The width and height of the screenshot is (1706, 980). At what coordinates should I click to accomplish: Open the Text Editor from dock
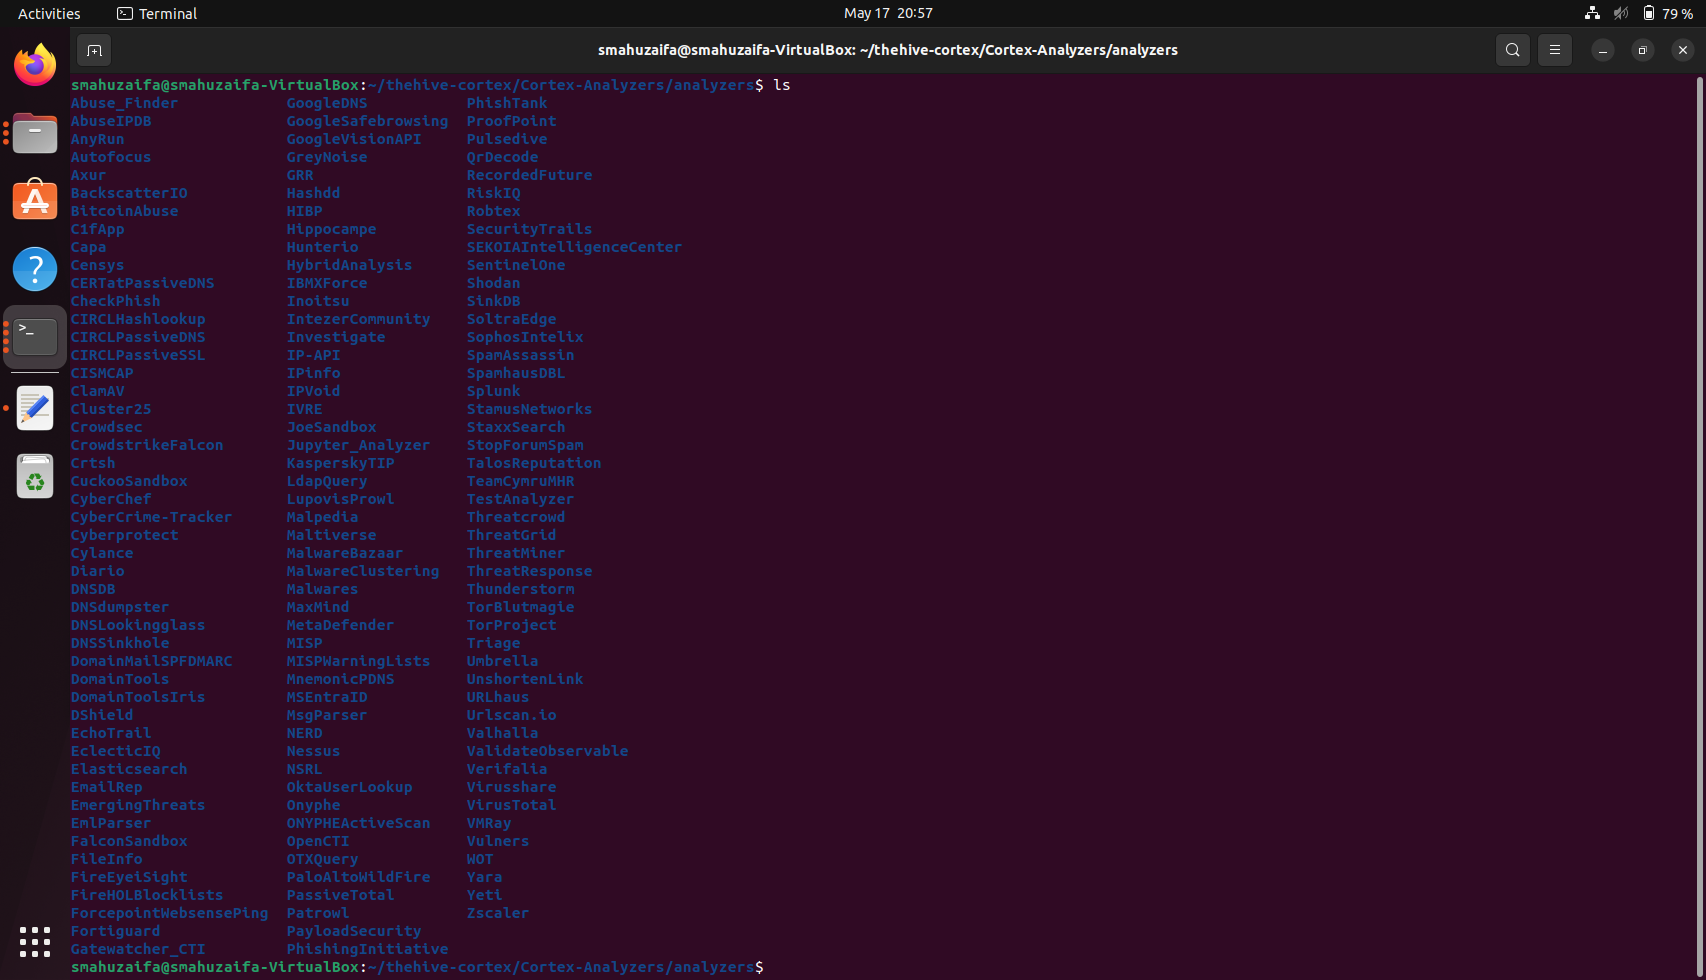tap(35, 408)
